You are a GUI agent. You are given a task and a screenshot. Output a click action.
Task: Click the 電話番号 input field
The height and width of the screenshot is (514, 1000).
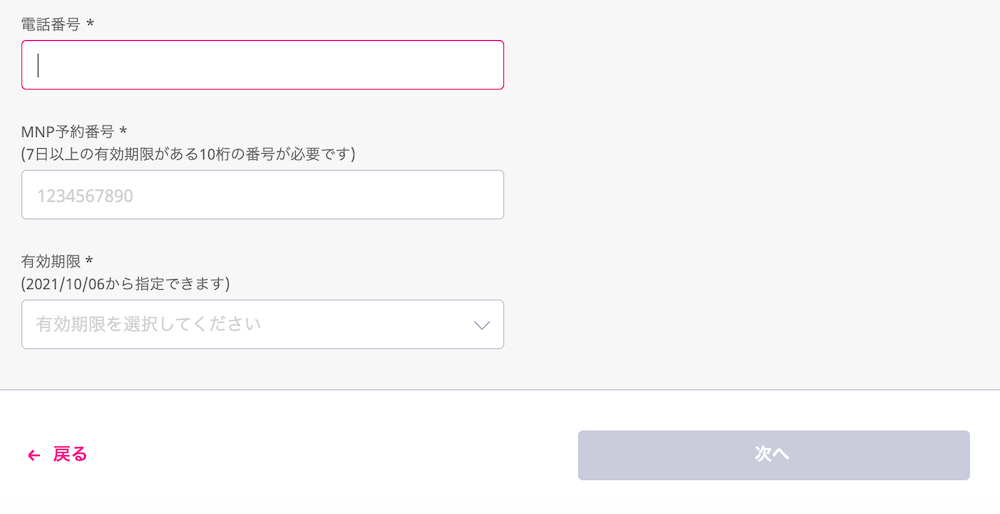point(262,65)
